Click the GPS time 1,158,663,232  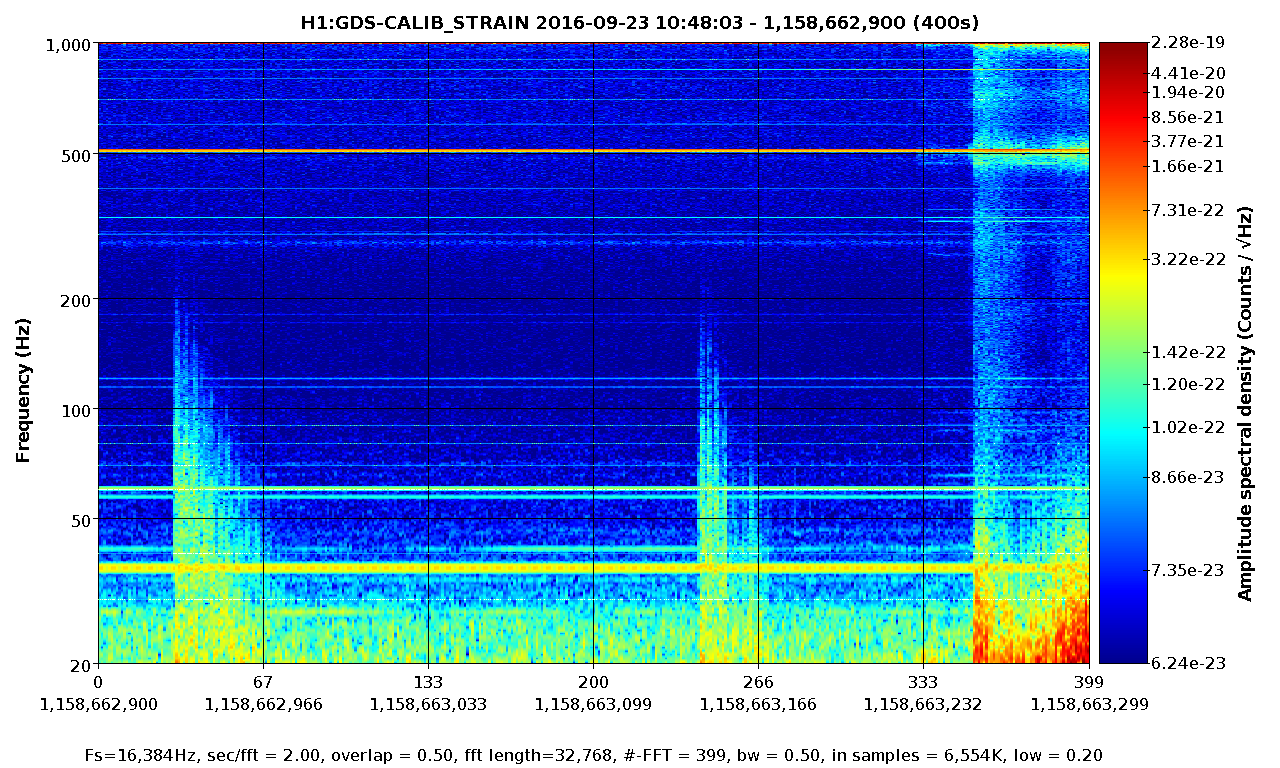(x=923, y=704)
